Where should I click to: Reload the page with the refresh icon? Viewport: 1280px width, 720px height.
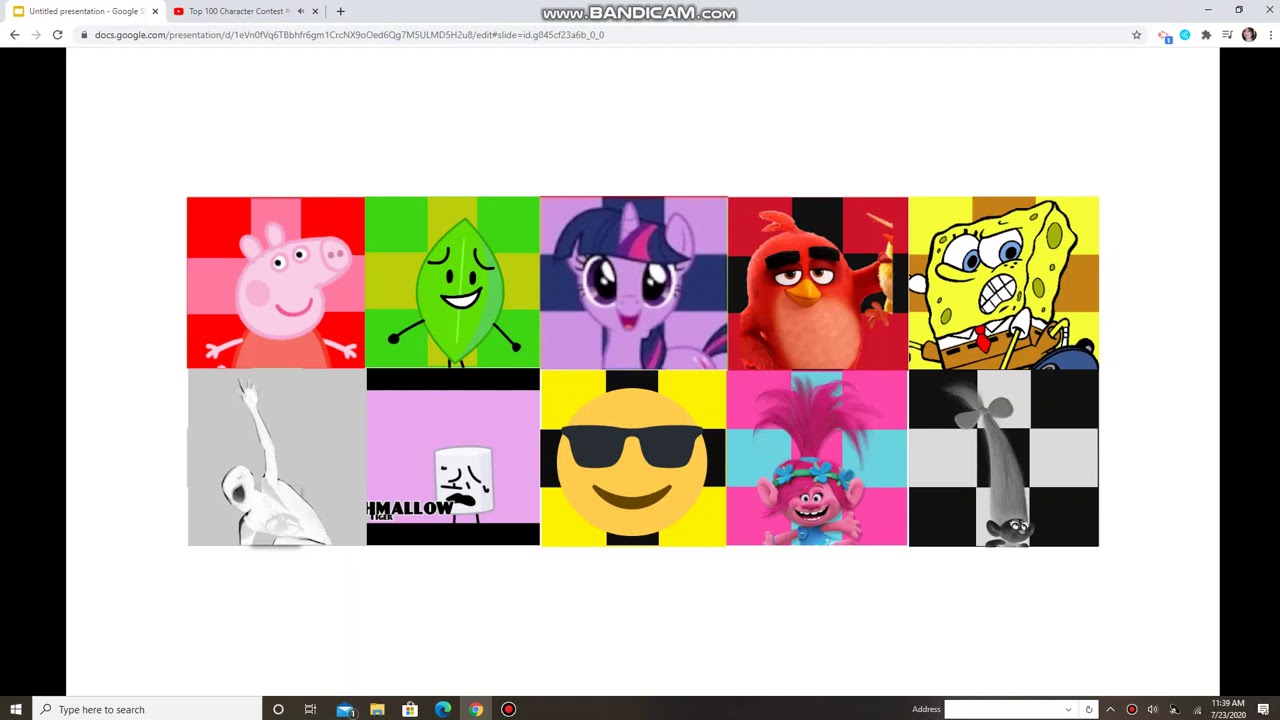[58, 35]
